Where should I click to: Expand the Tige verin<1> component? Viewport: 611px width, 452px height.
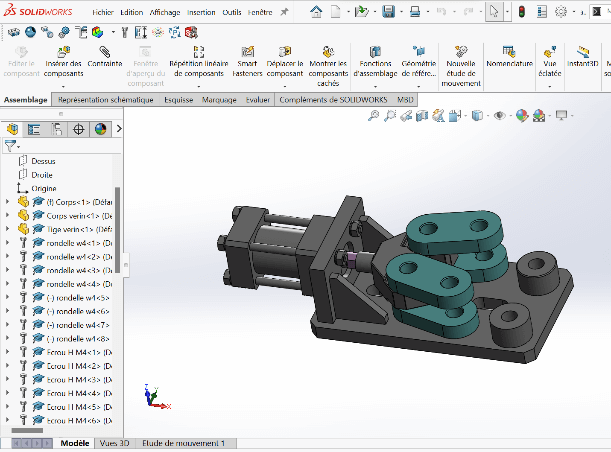point(8,228)
